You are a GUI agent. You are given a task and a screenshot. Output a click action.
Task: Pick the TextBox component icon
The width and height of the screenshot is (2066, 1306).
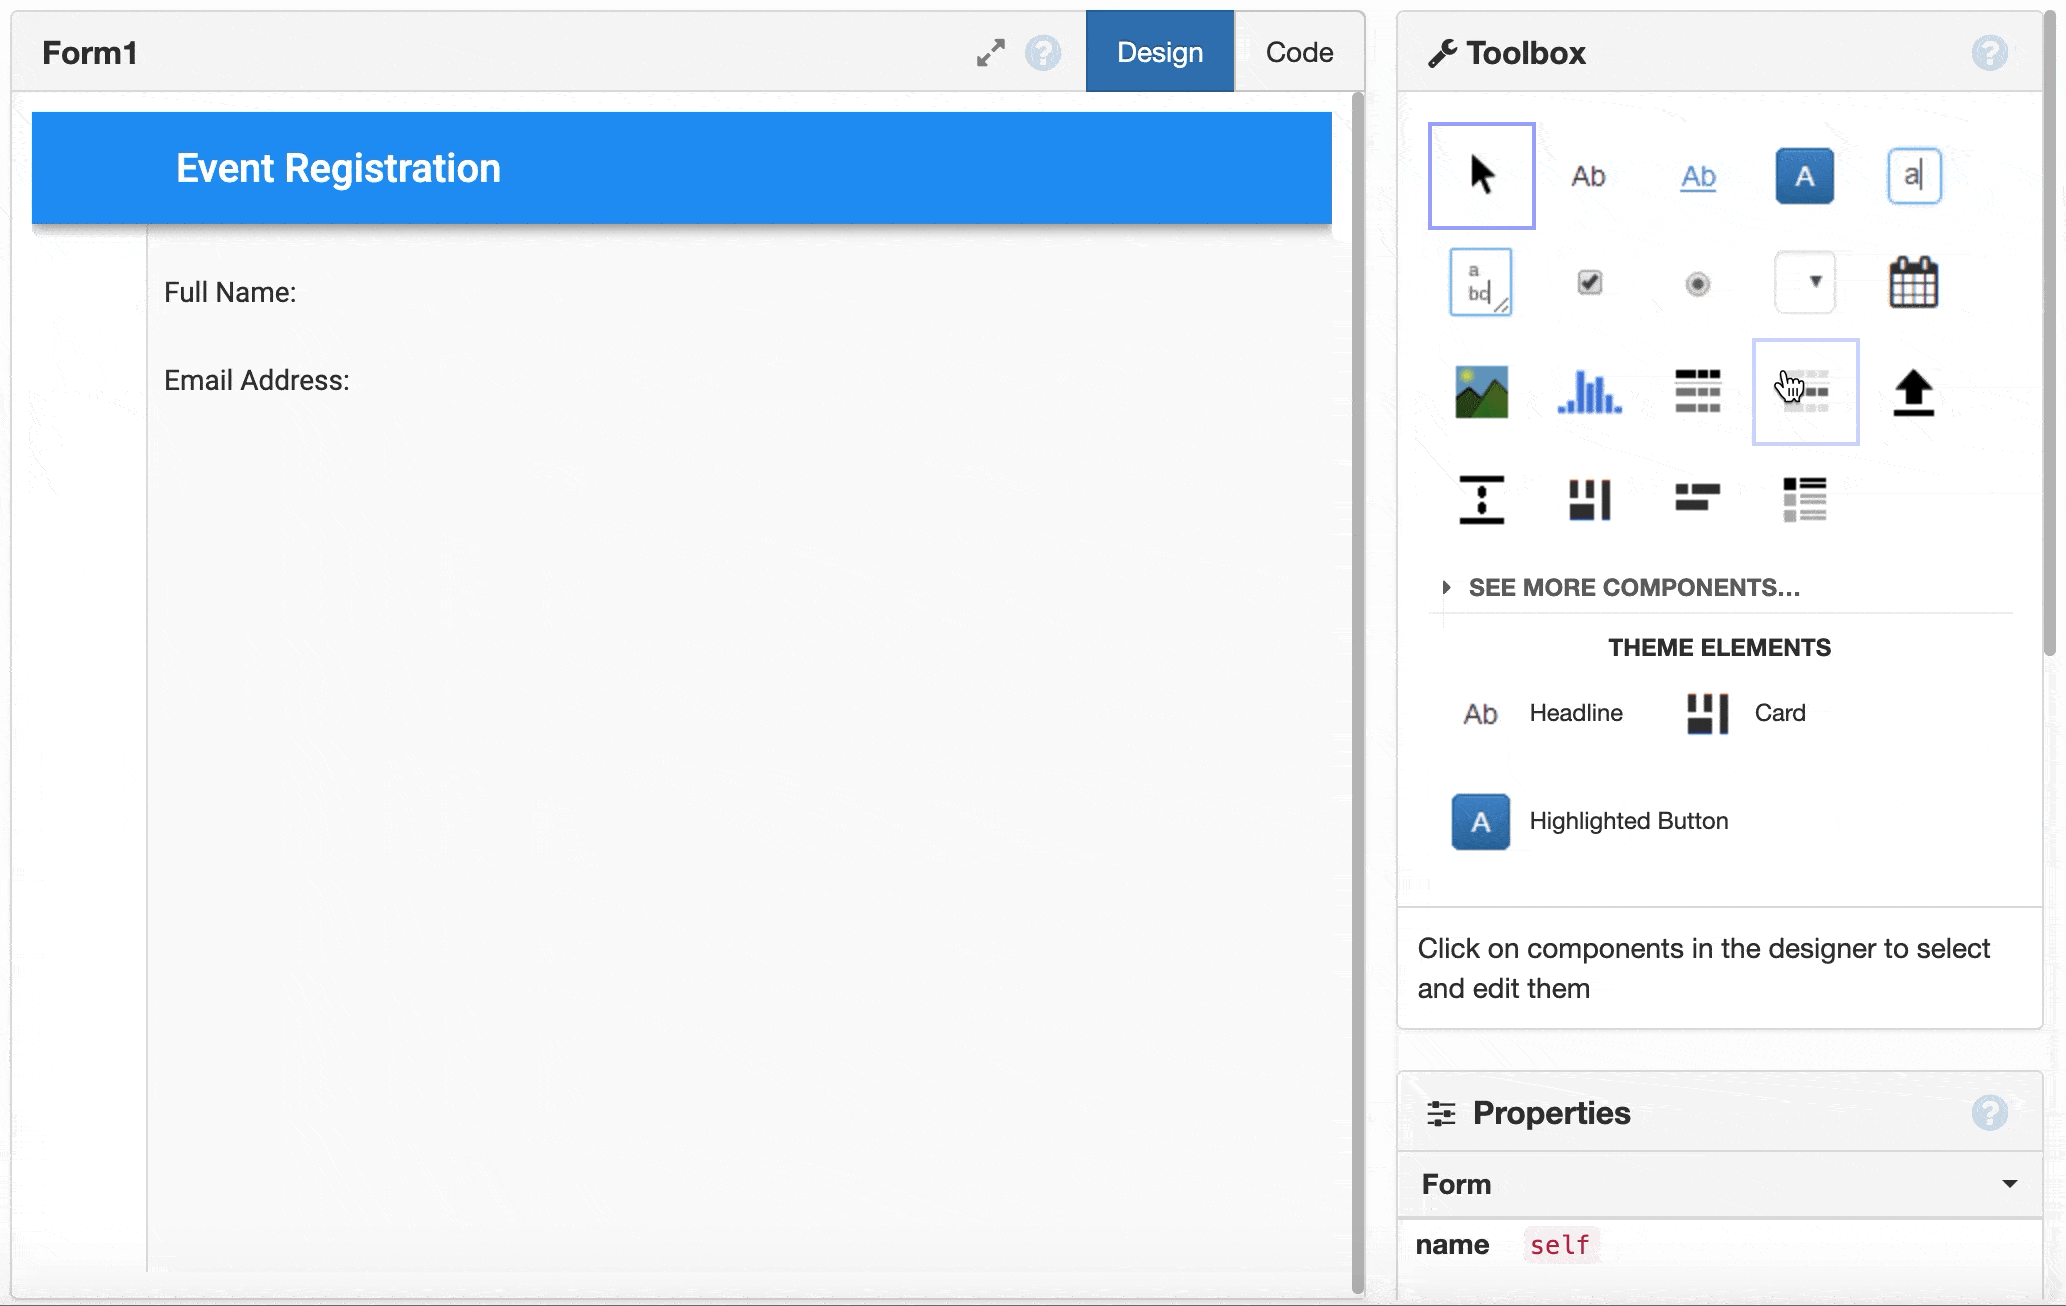[1913, 176]
